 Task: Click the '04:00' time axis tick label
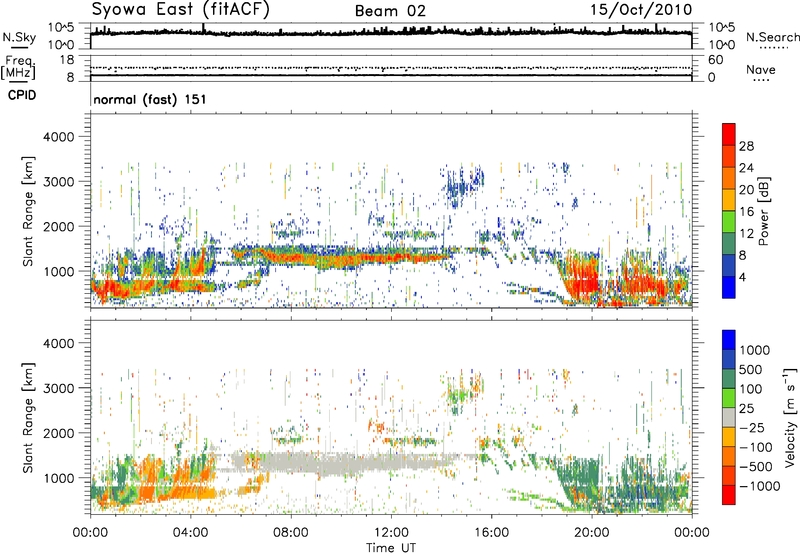pyautogui.click(x=191, y=533)
